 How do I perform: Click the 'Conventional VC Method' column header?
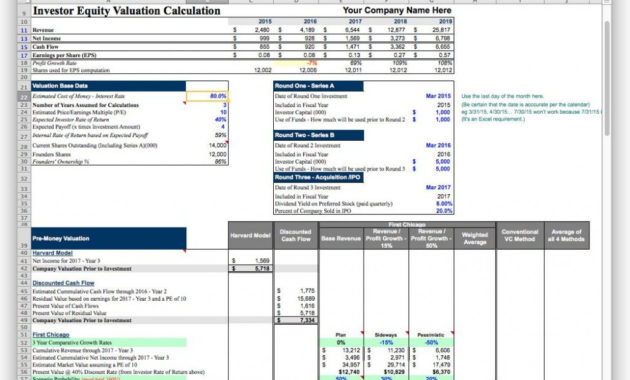520,235
